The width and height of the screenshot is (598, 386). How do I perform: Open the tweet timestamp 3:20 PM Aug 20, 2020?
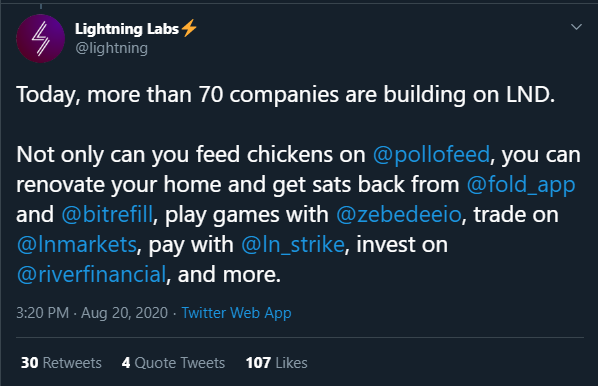click(92, 313)
